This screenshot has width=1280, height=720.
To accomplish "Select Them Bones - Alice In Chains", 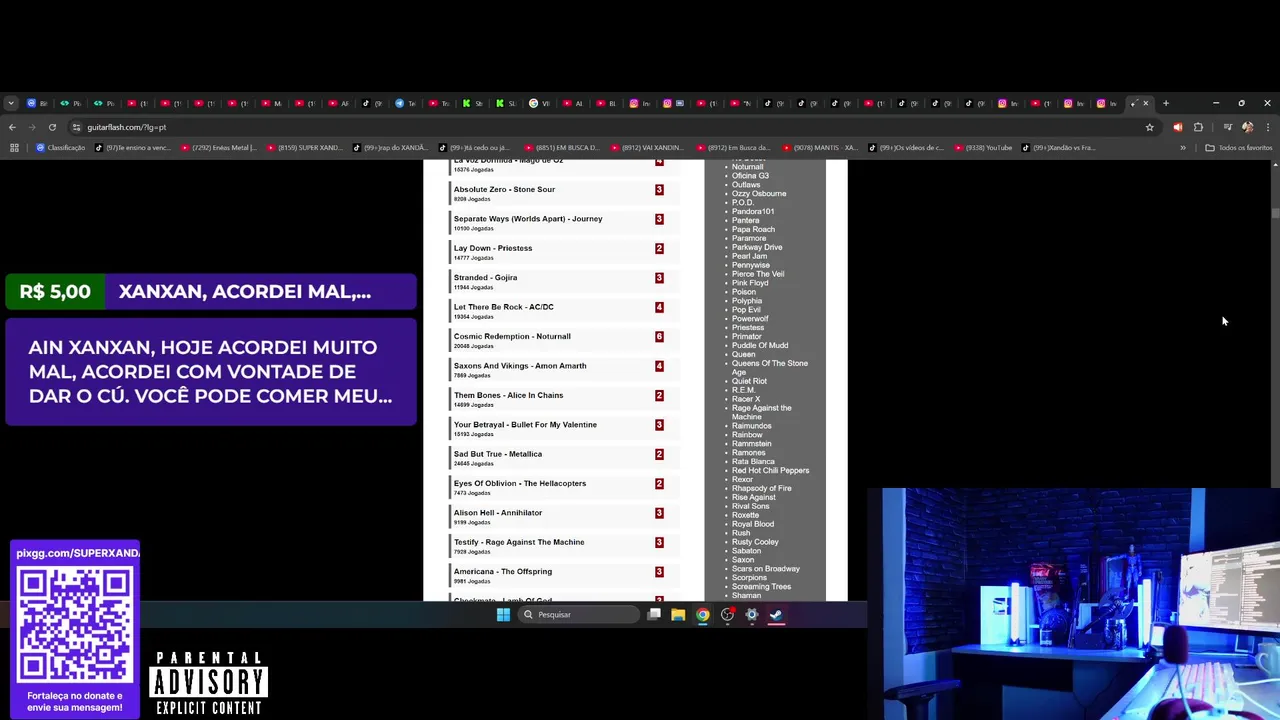I will tap(508, 395).
